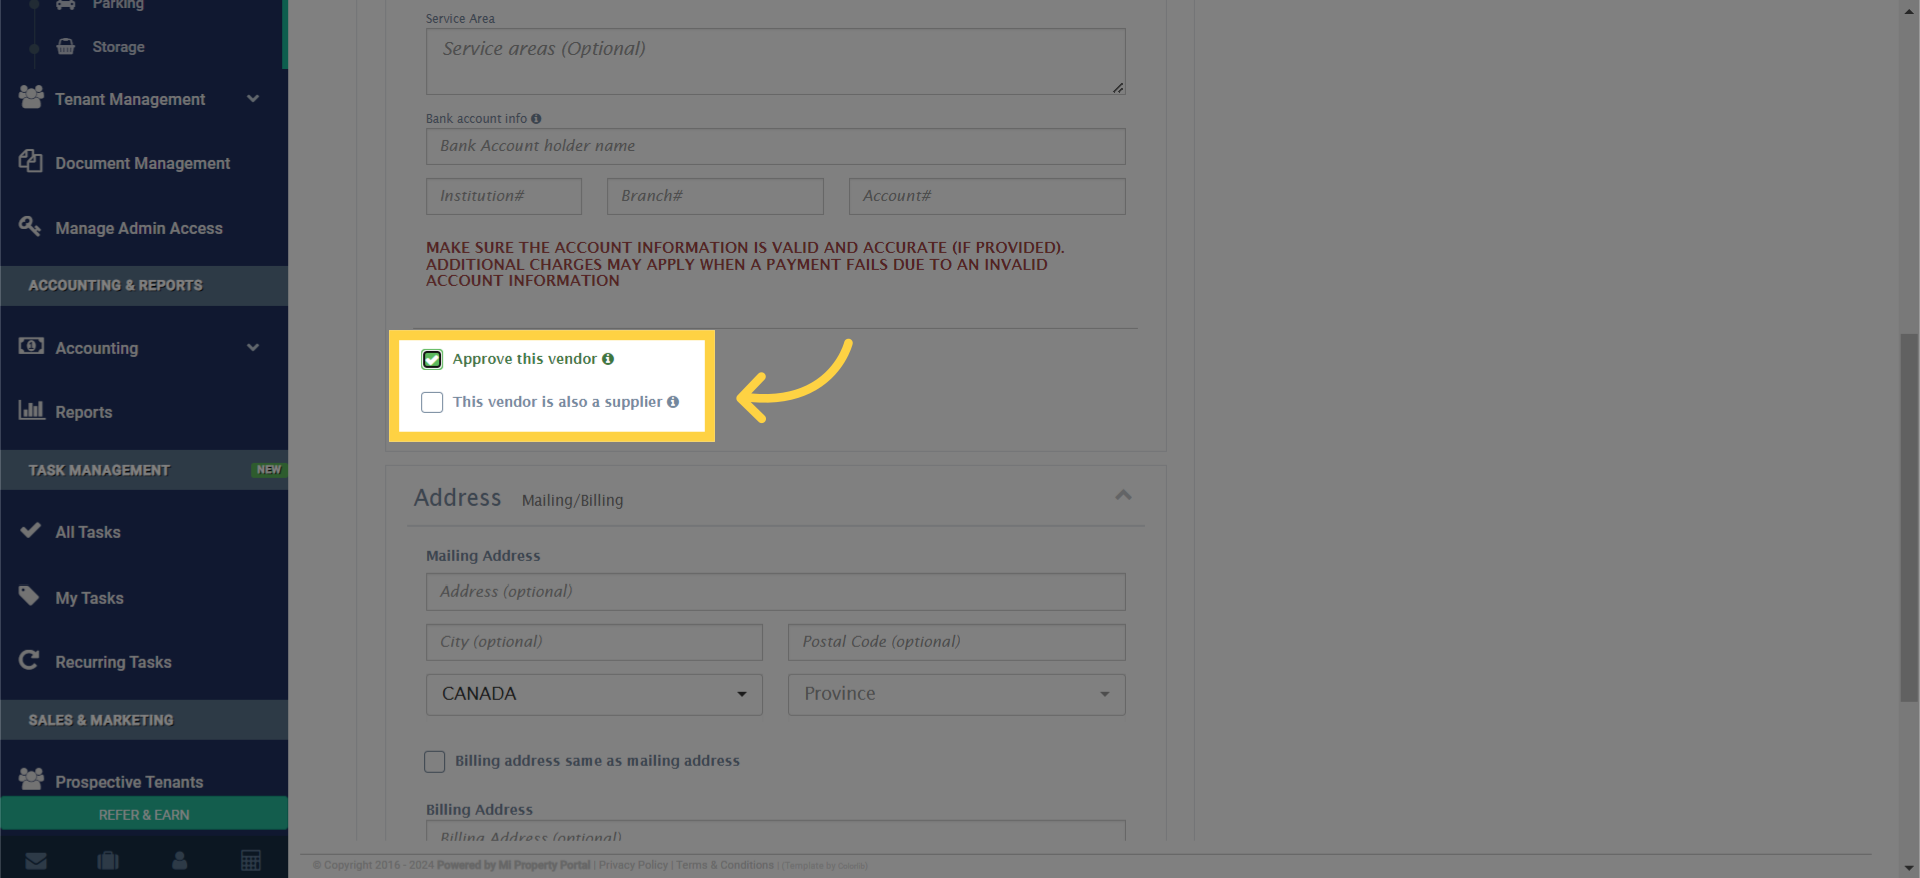Screen dimensions: 1920x878
Task: Click the All Tasks checkmark icon
Action: (30, 530)
